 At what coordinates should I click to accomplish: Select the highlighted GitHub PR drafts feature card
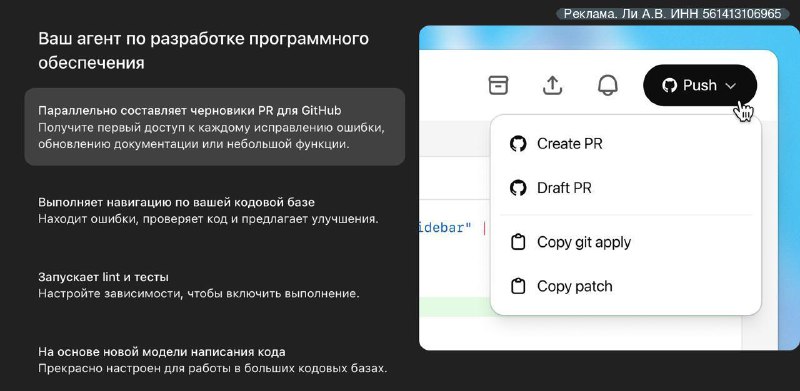[215, 127]
